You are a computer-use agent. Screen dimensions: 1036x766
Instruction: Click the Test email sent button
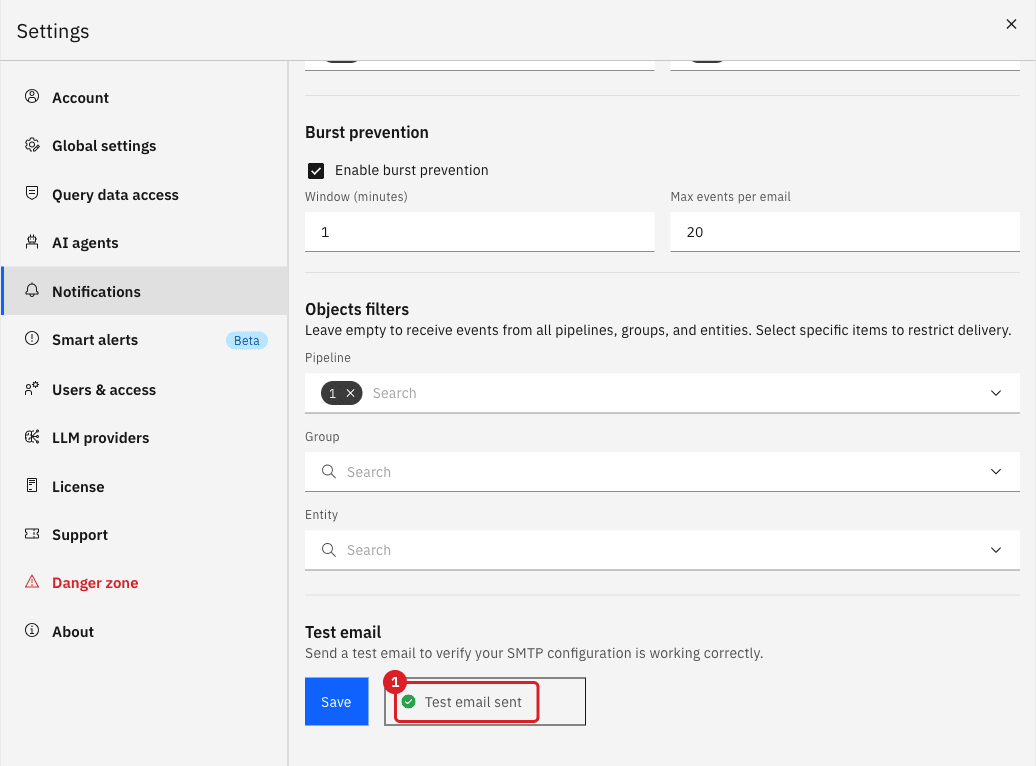(485, 701)
